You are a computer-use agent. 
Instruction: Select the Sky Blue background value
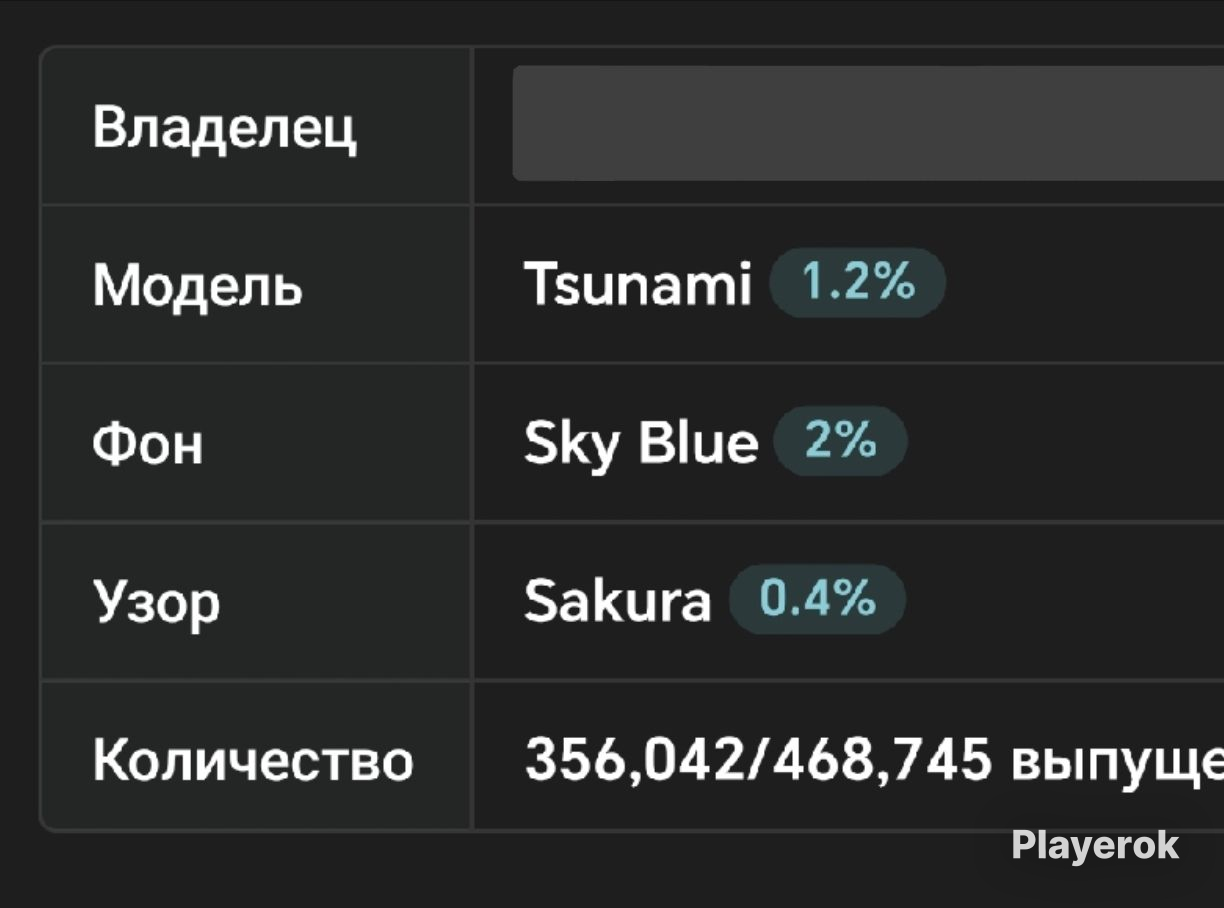click(x=641, y=442)
